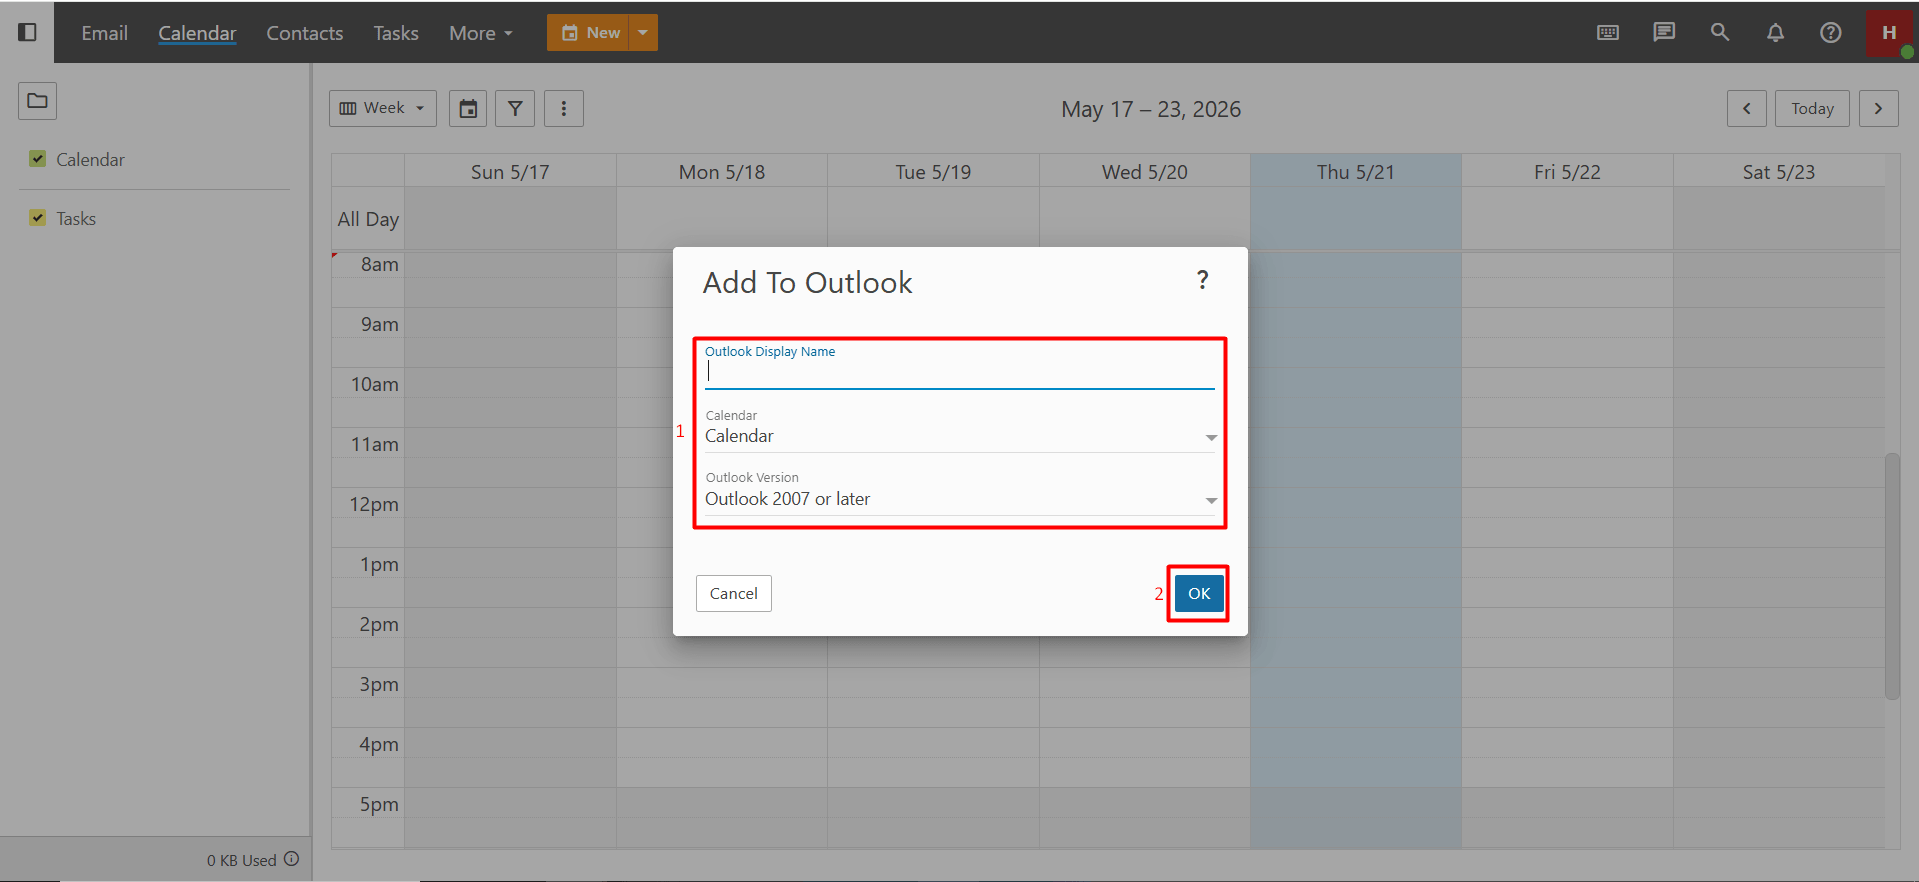Click the dialog help question mark
The image size is (1919, 882).
[x=1203, y=280]
